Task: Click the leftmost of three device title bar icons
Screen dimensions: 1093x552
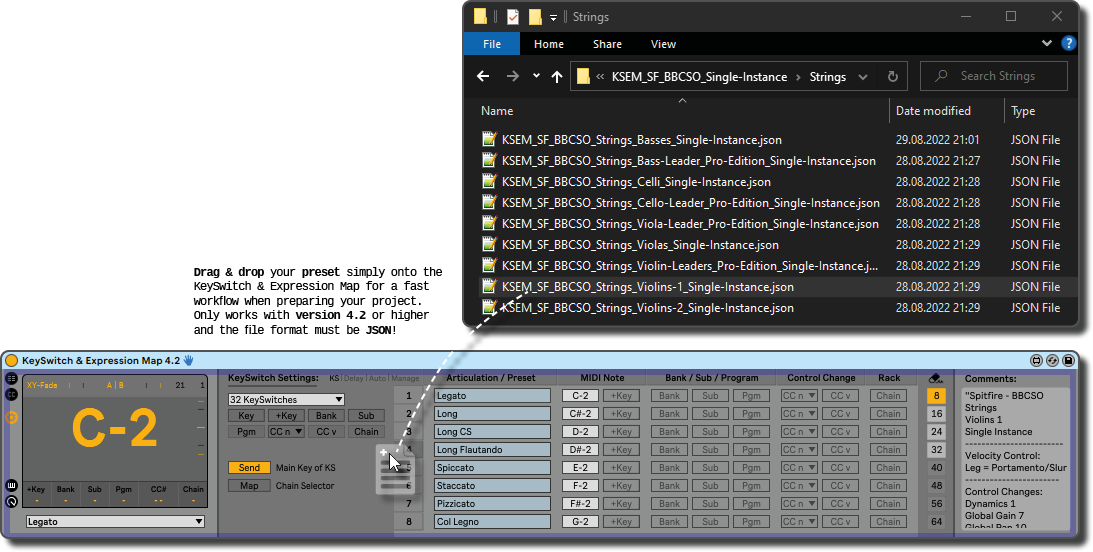Action: coord(1037,360)
